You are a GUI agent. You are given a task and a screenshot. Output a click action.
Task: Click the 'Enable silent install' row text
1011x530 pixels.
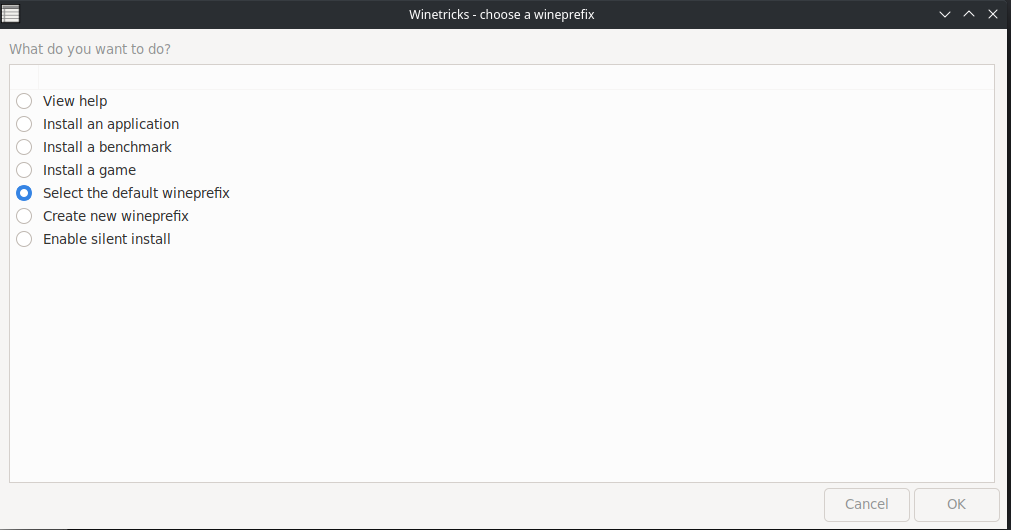click(106, 239)
